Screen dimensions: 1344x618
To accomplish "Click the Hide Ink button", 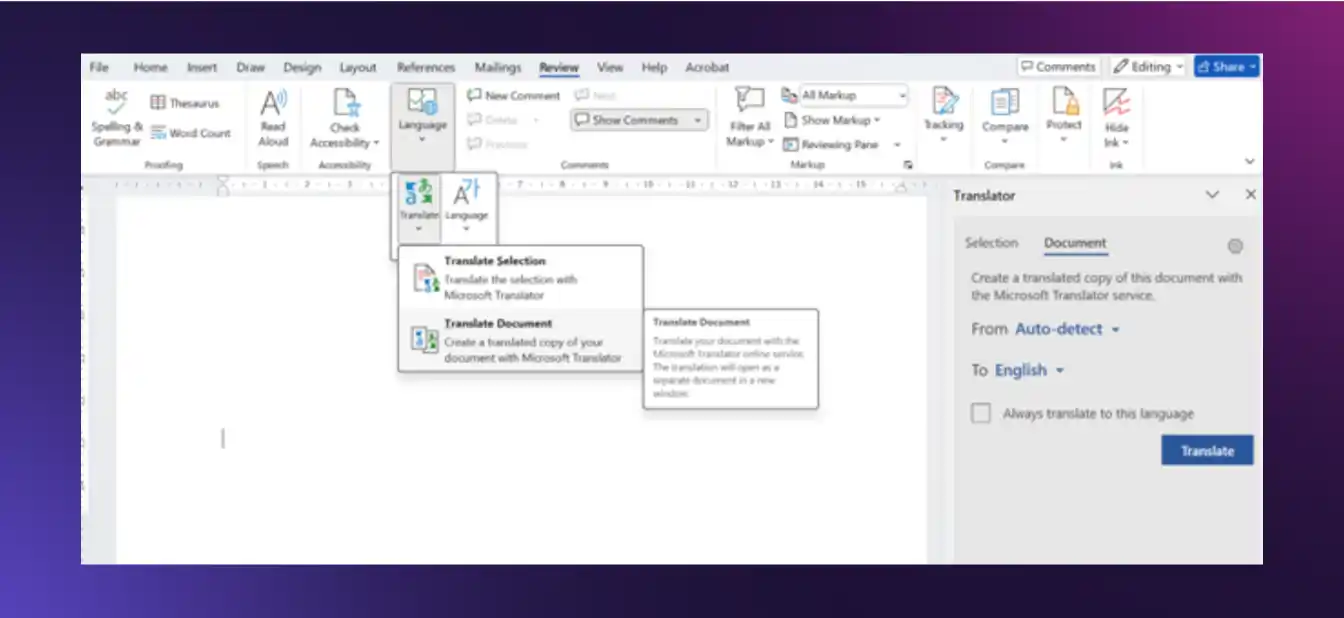I will point(1117,119).
